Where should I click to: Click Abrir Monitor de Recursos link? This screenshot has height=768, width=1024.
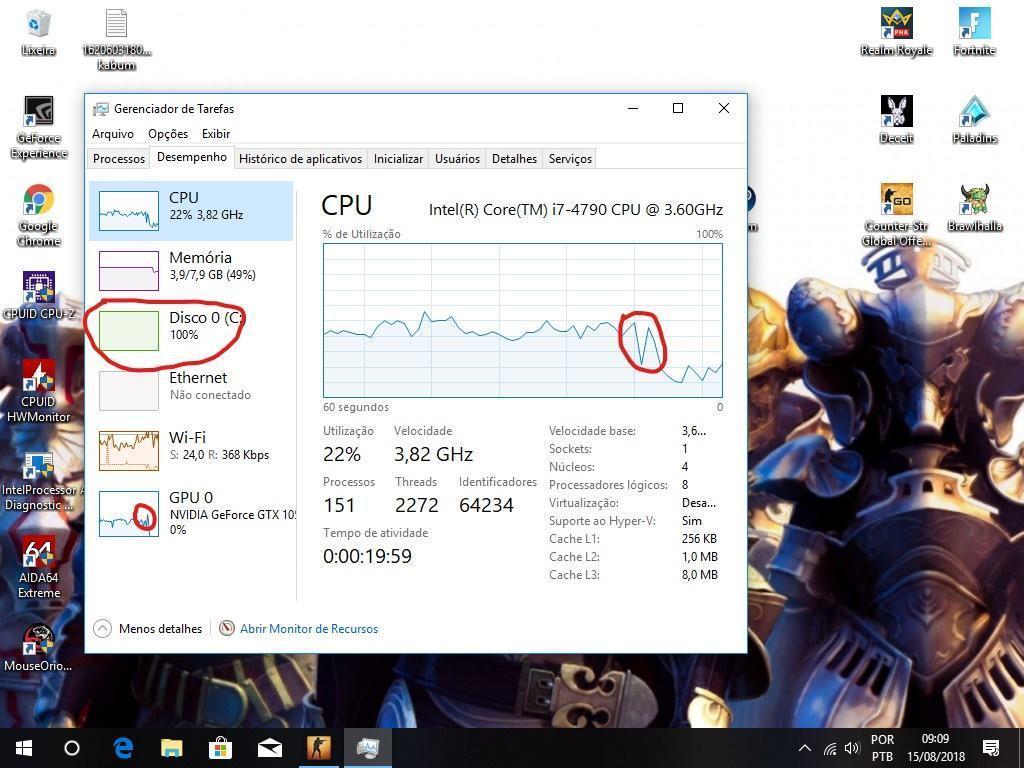(x=309, y=629)
